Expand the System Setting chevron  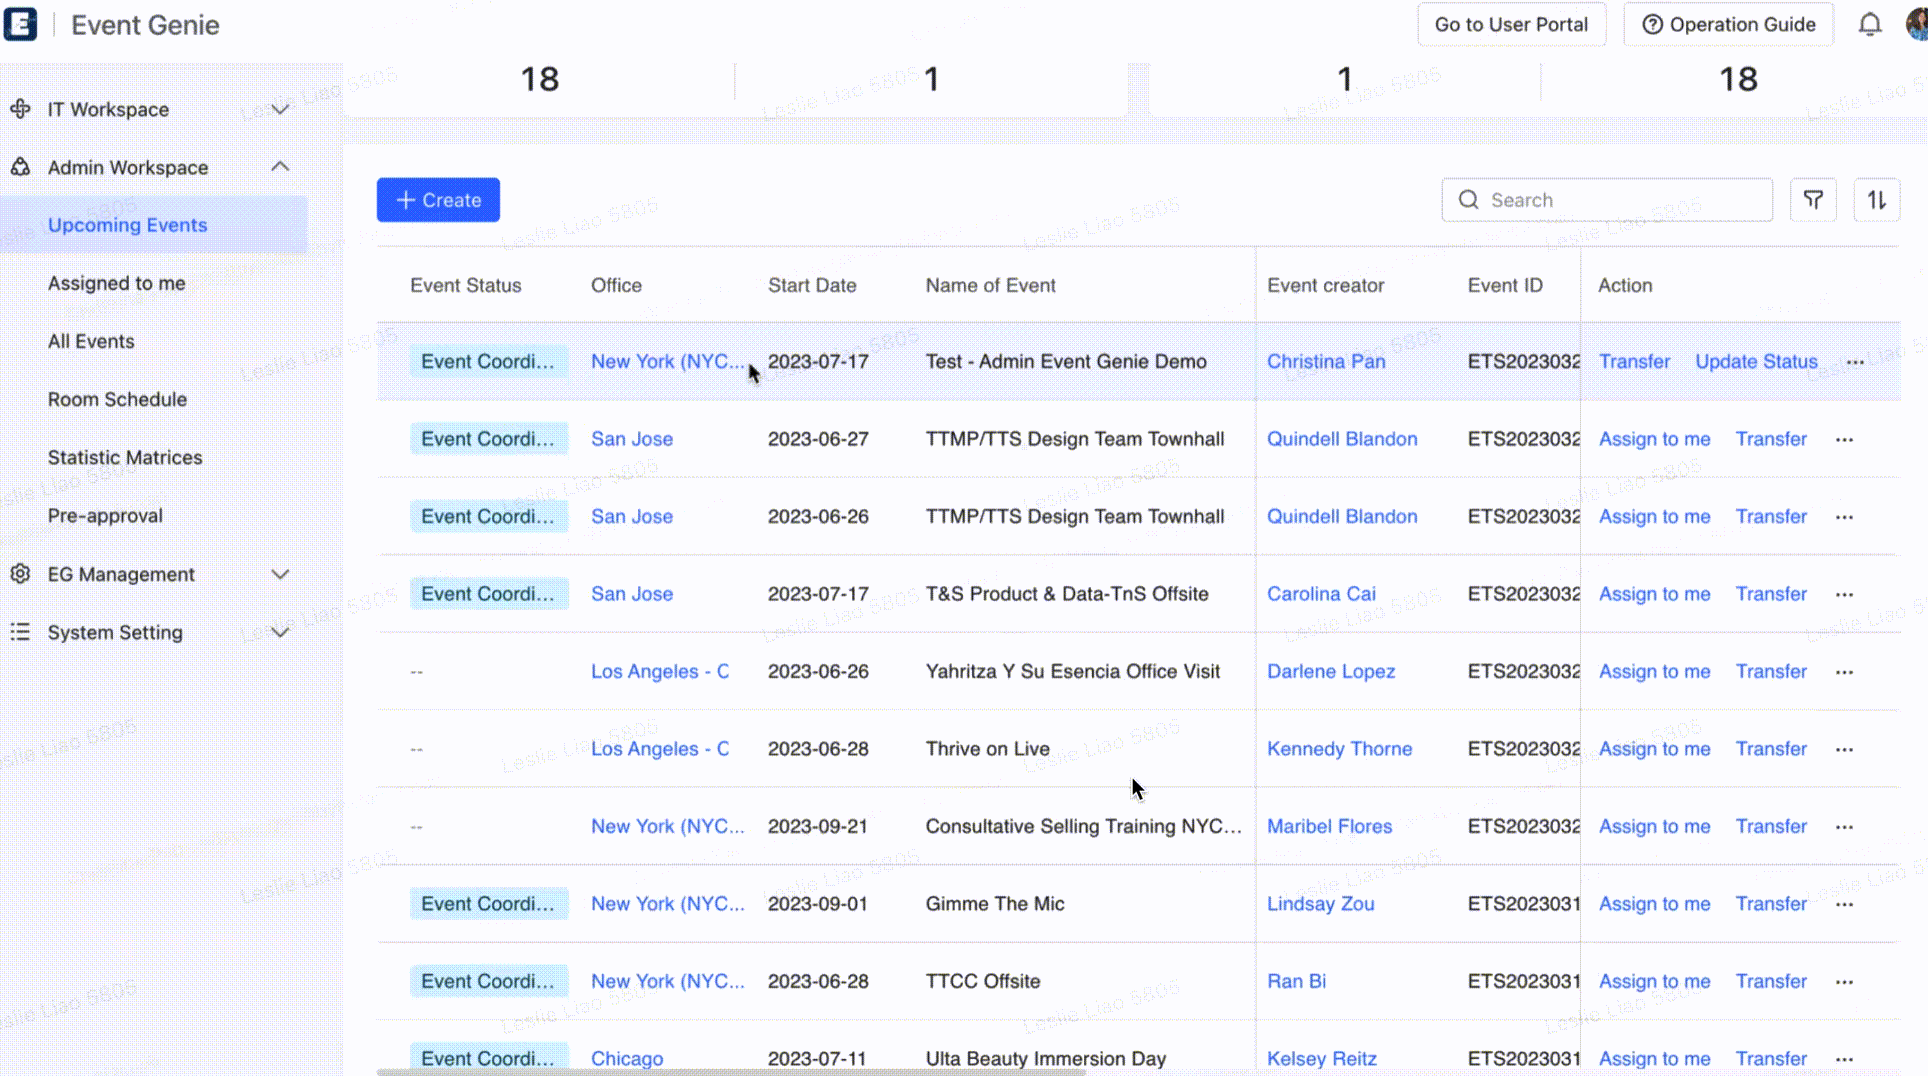click(280, 632)
